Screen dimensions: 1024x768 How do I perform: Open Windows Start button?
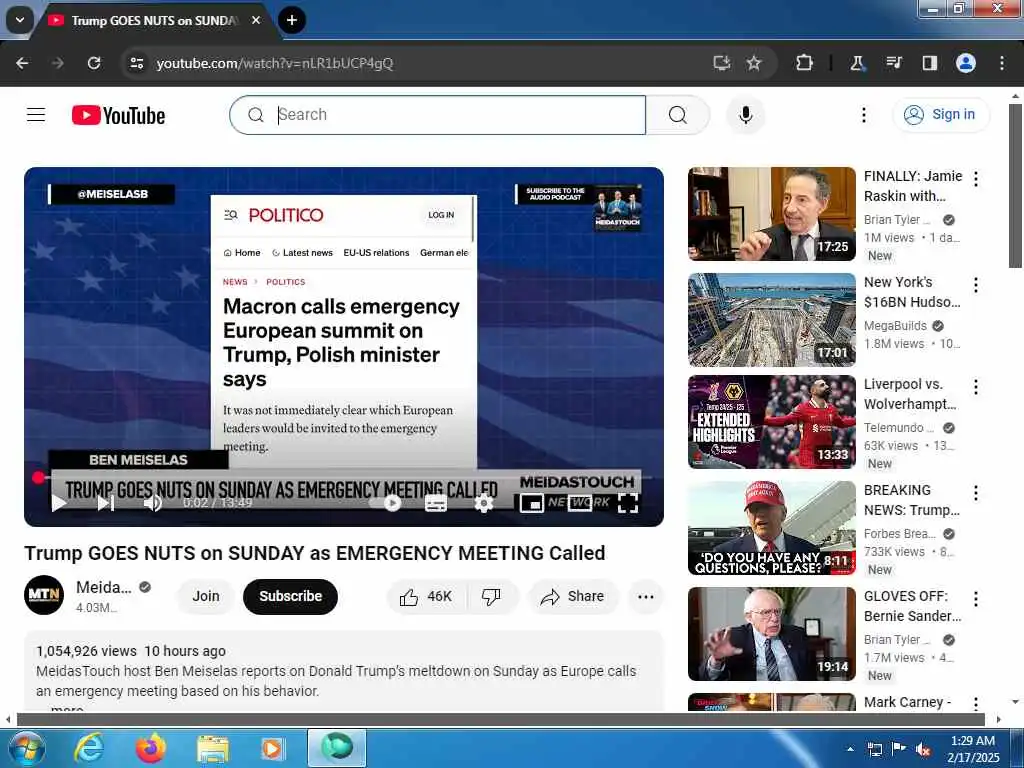tap(25, 748)
